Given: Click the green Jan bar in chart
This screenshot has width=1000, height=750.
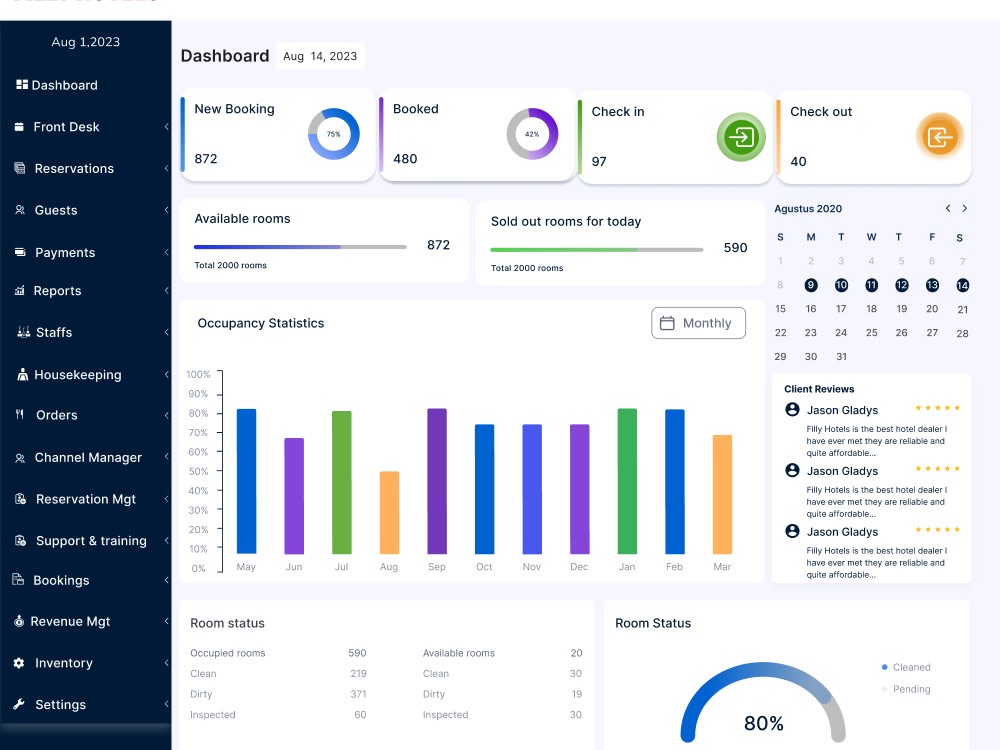Looking at the screenshot, I should point(627,482).
